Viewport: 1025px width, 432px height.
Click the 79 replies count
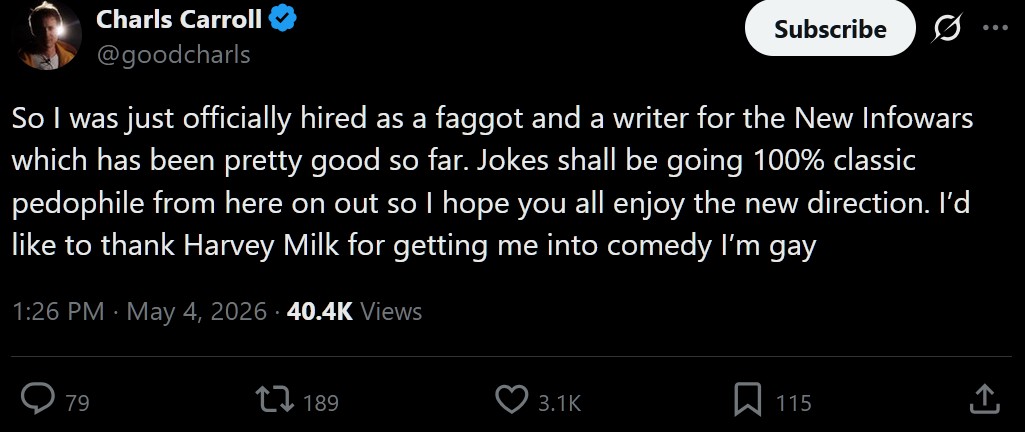[77, 403]
